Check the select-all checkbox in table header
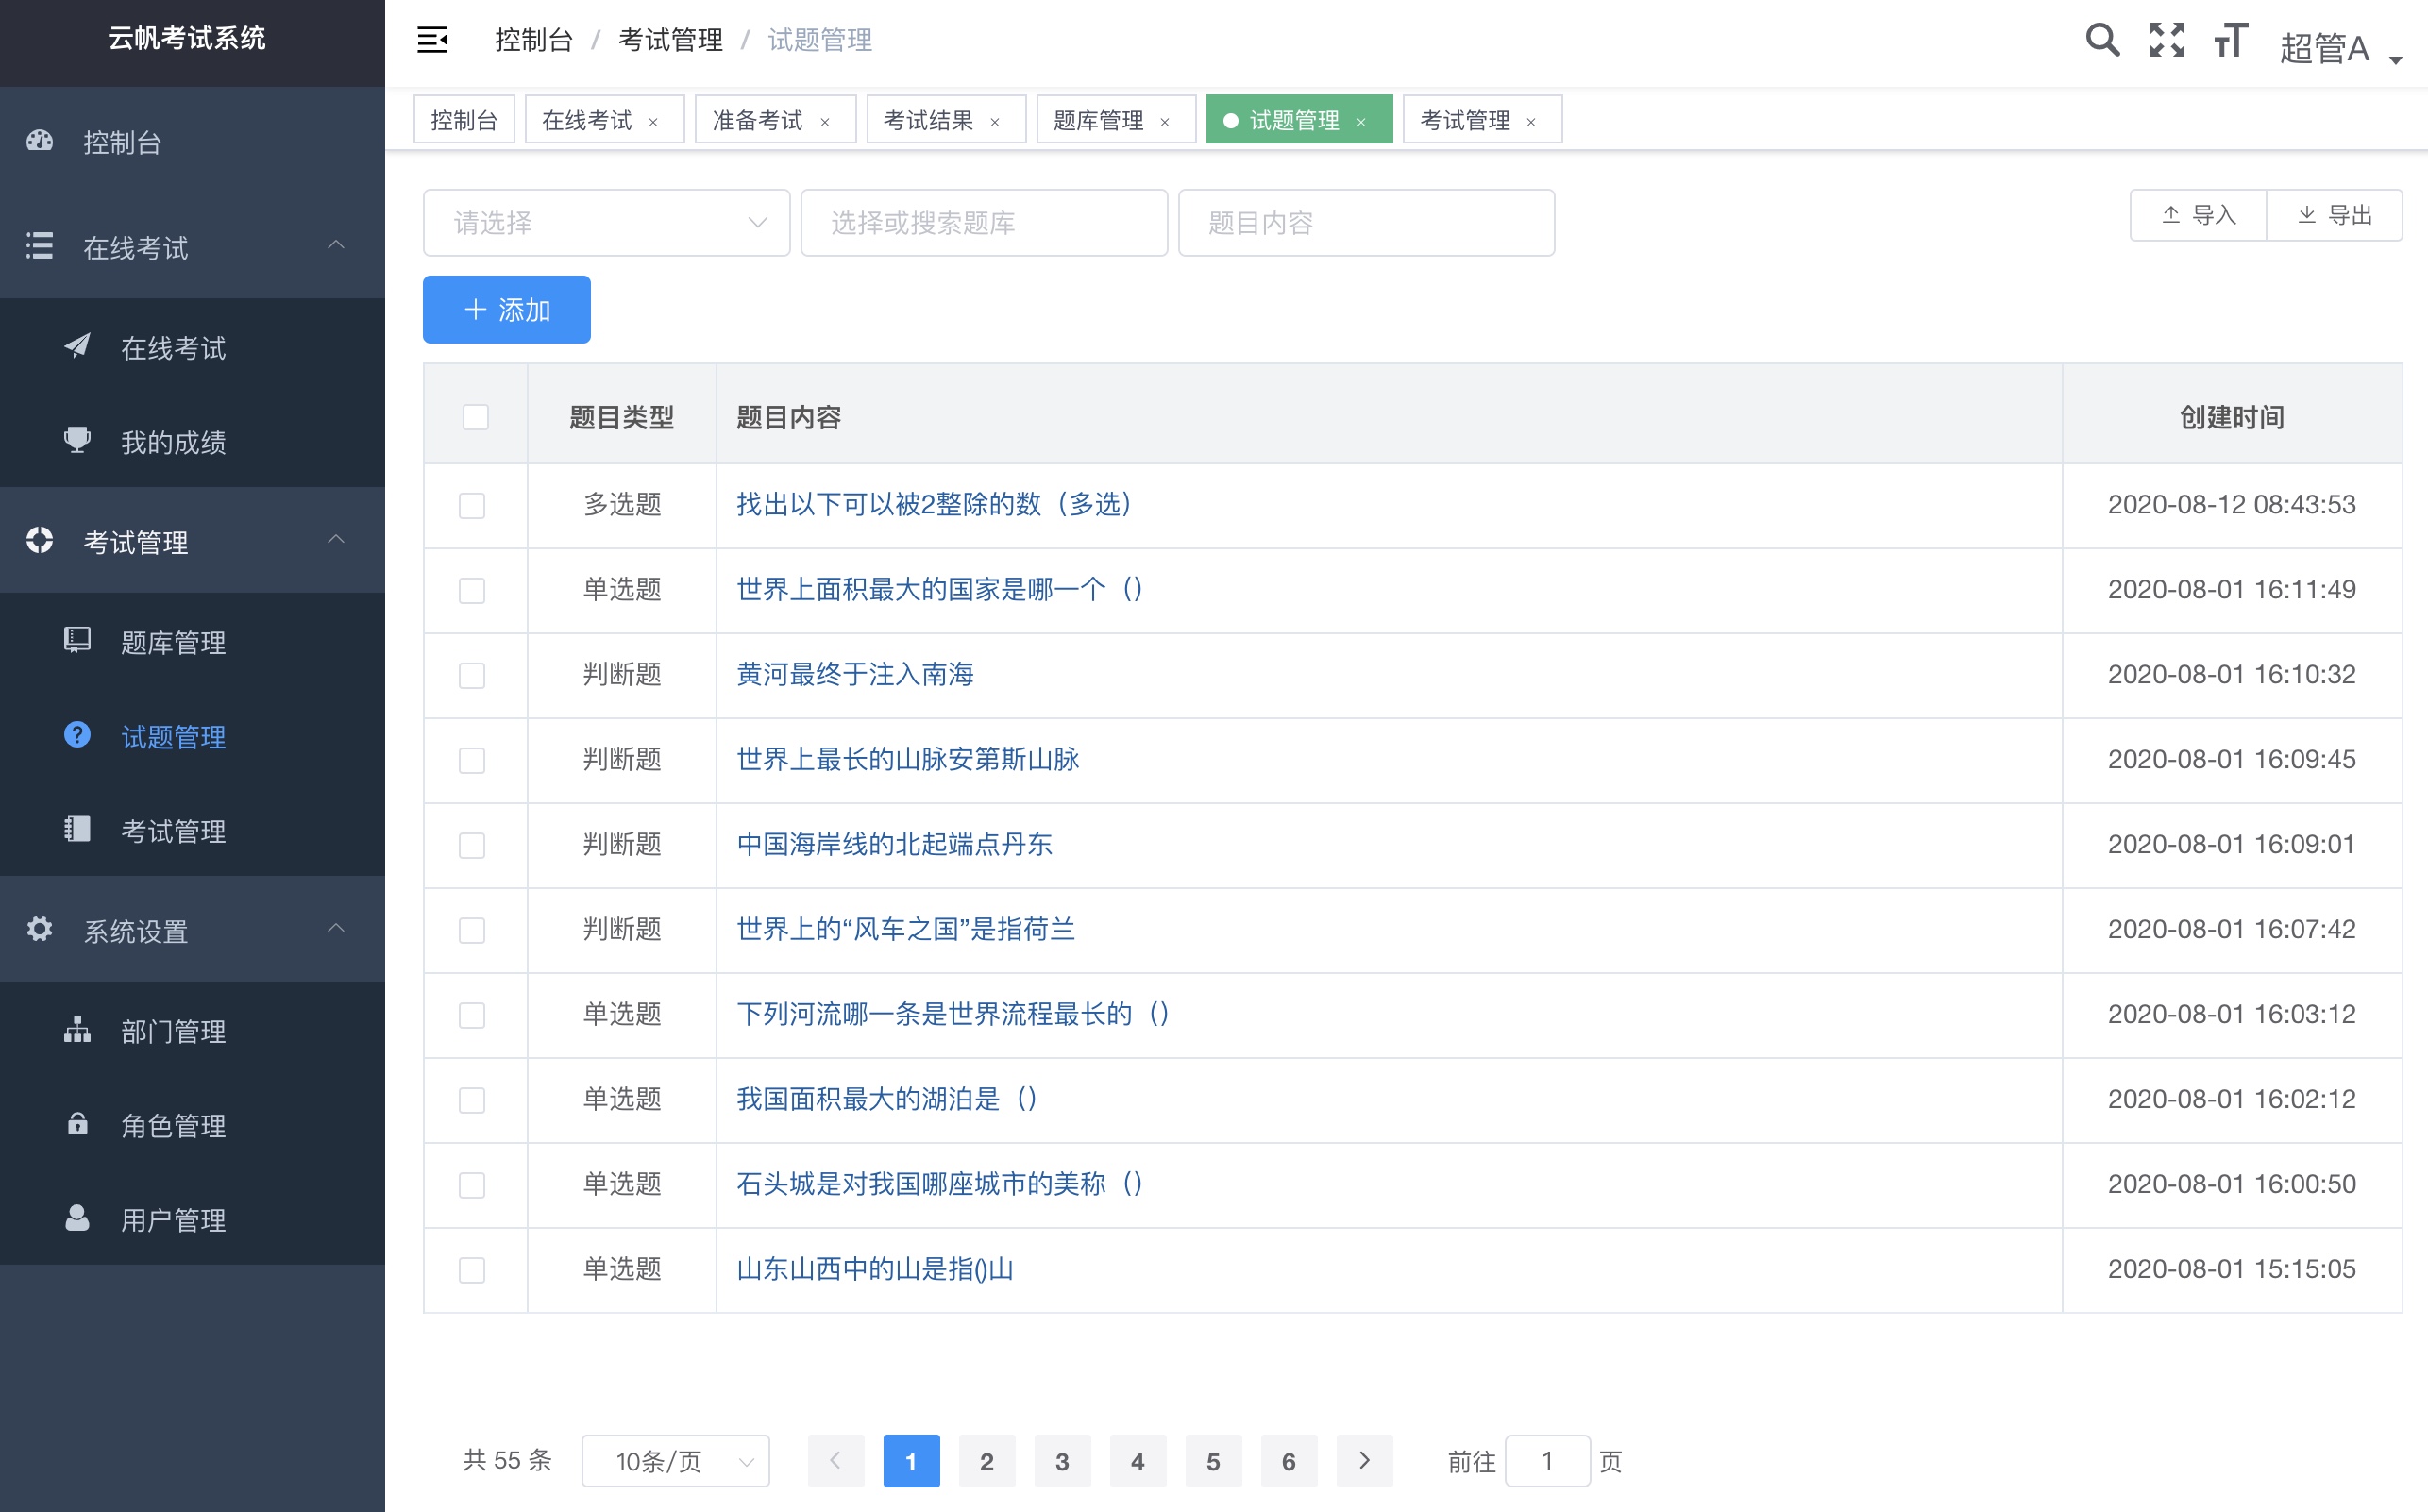 [x=474, y=417]
